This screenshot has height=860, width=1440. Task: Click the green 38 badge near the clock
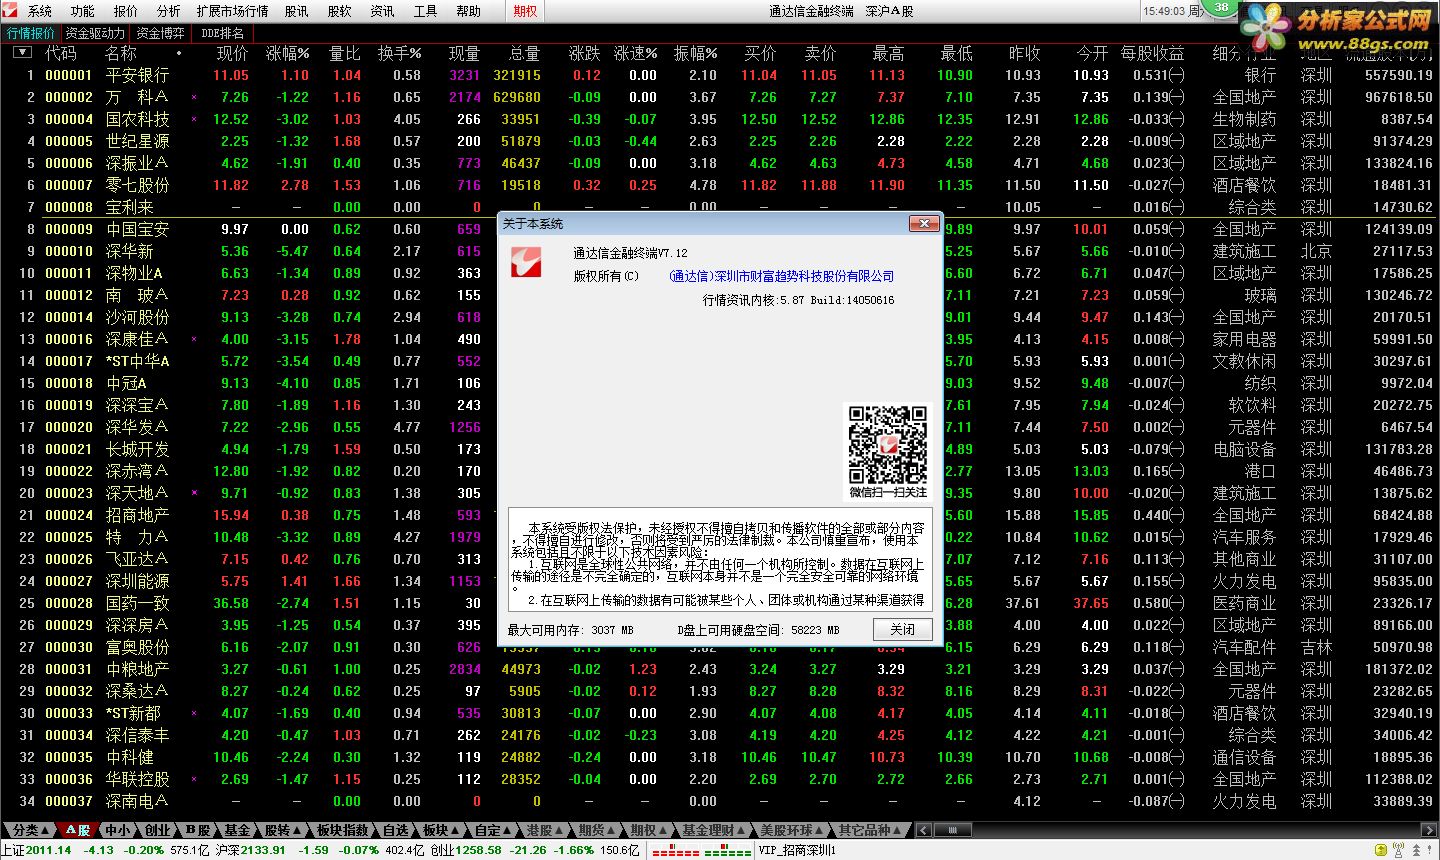click(1222, 7)
